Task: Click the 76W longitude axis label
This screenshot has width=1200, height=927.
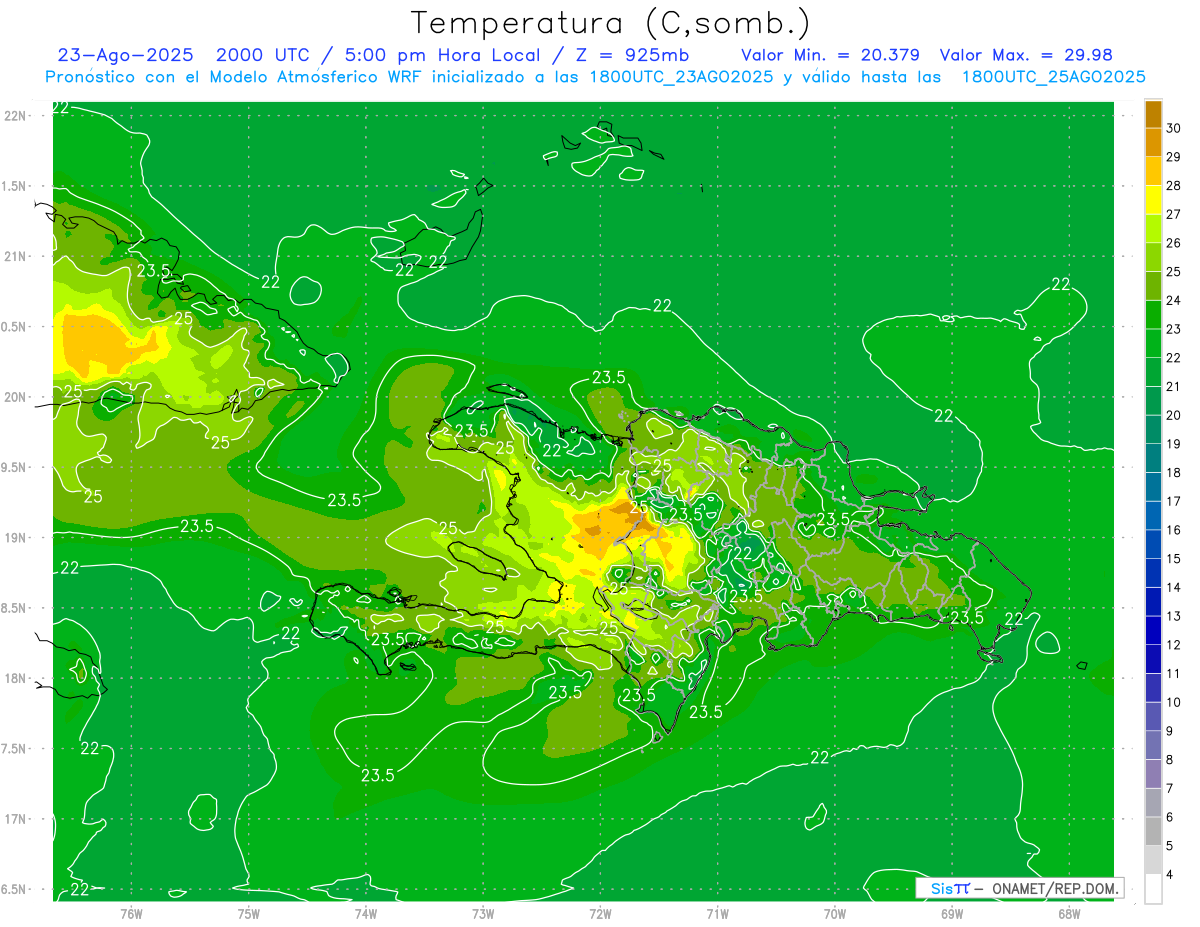Action: pyautogui.click(x=131, y=913)
